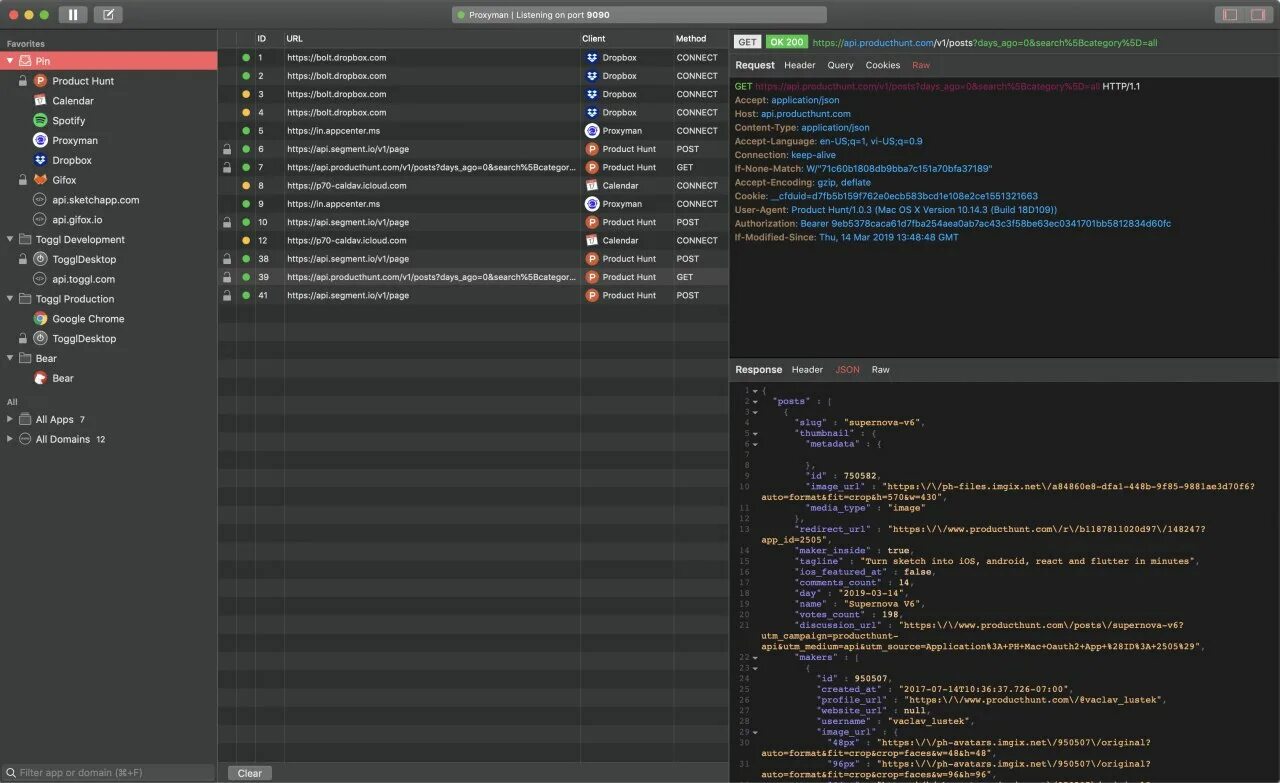The width and height of the screenshot is (1280, 783).
Task: Click the GET method badge
Action: coord(747,42)
